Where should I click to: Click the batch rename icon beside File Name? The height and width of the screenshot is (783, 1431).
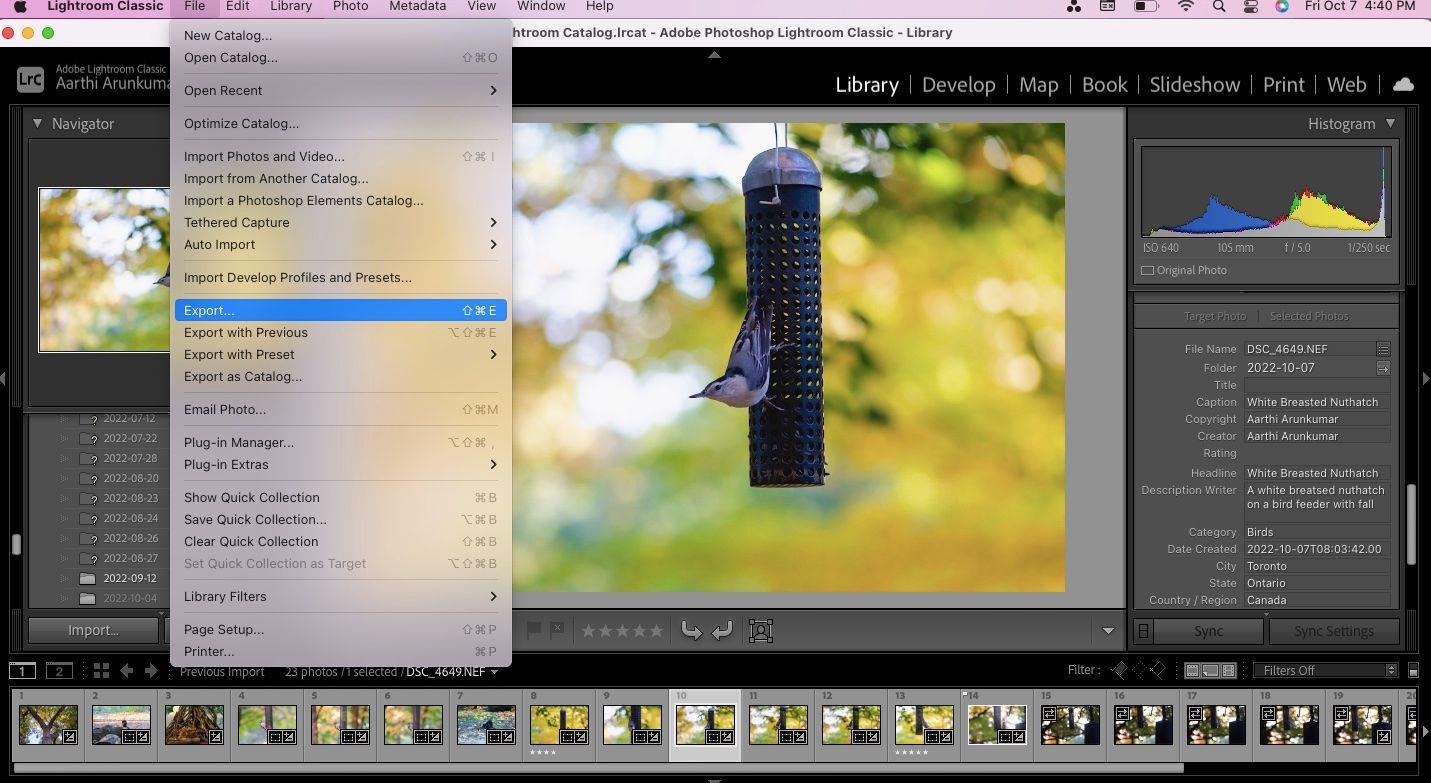[x=1383, y=349]
